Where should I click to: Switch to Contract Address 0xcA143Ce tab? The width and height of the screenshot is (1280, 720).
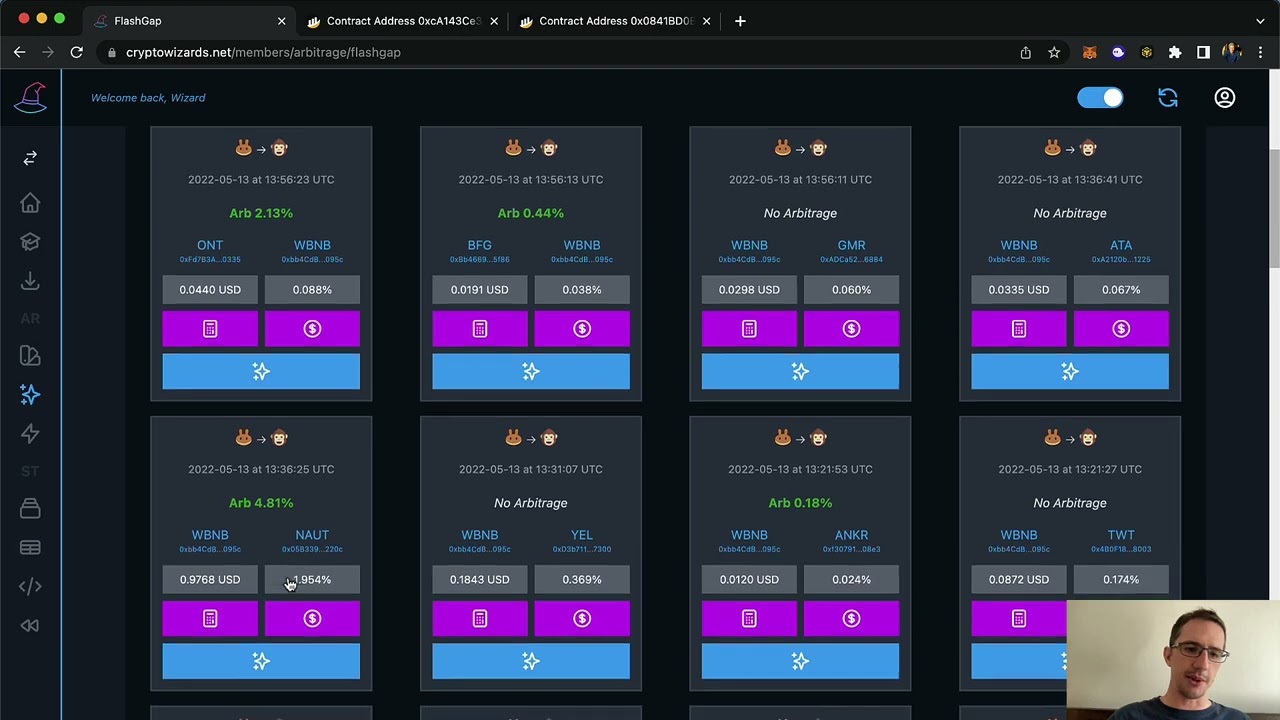(x=403, y=21)
